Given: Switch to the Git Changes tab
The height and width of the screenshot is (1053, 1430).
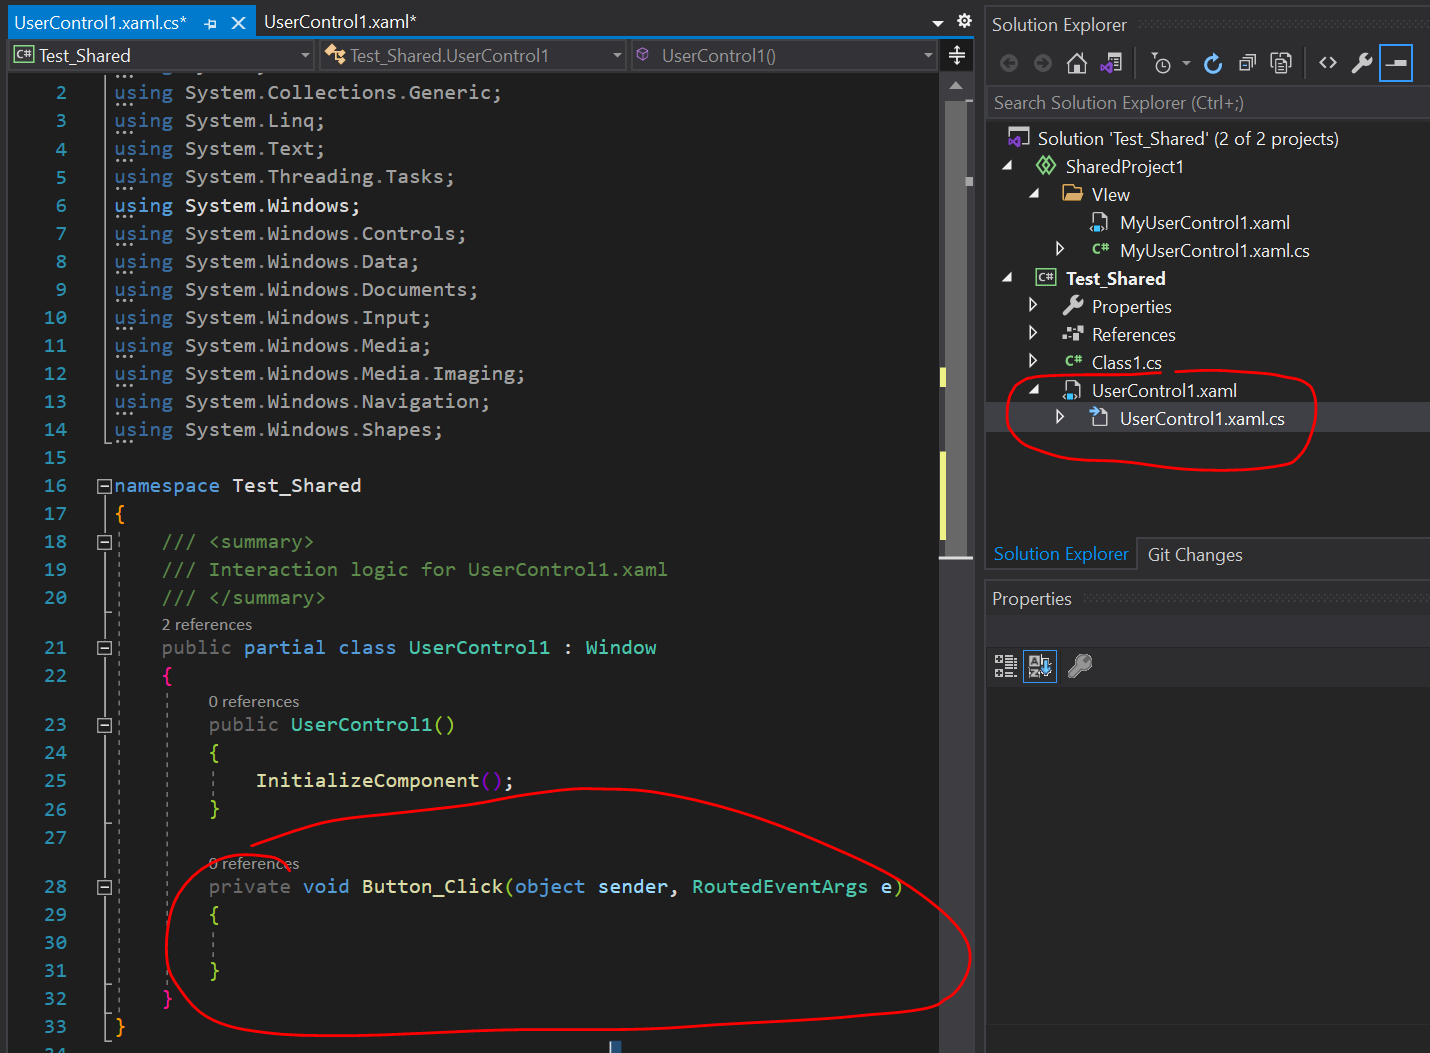Looking at the screenshot, I should 1194,555.
